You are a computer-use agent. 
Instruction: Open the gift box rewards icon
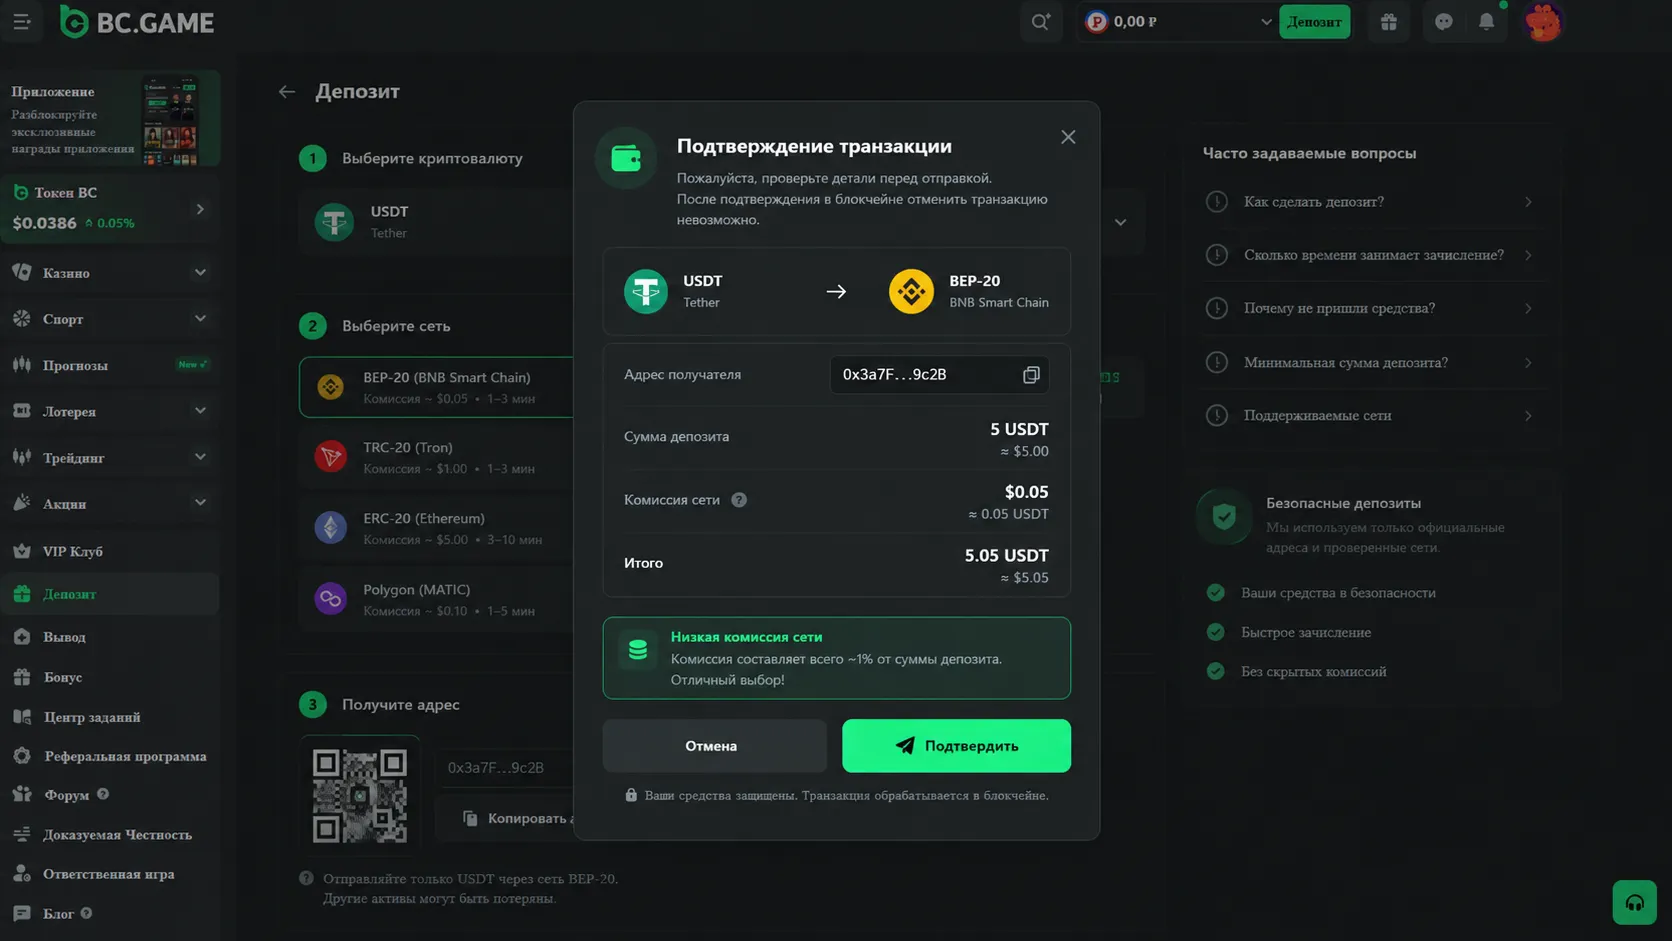pos(1389,22)
